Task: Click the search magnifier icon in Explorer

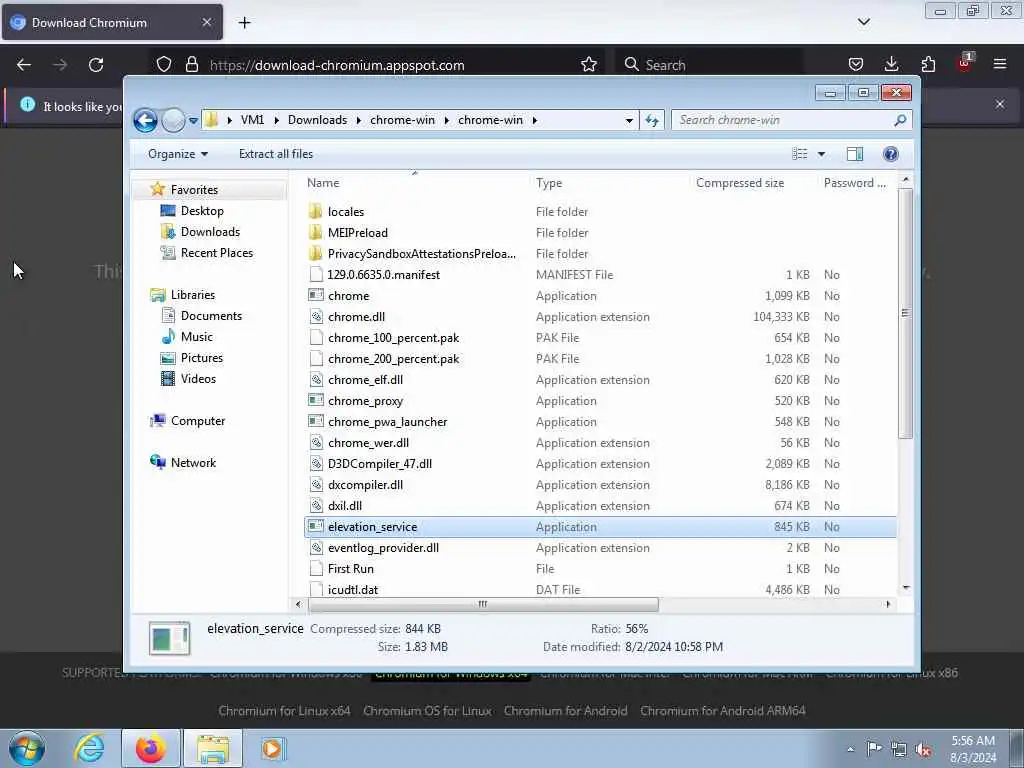Action: click(x=901, y=120)
